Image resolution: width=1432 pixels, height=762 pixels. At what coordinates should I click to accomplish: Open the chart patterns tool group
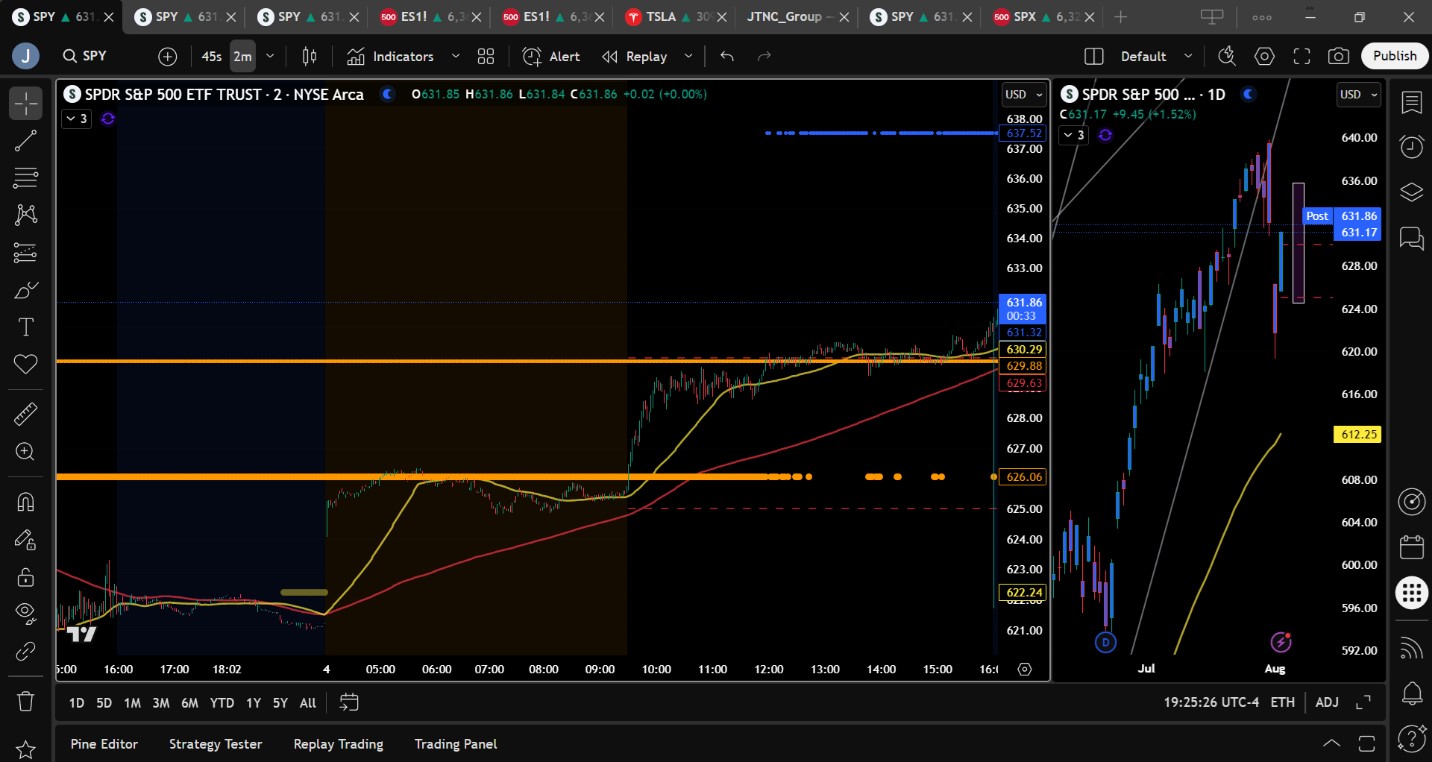click(26, 215)
